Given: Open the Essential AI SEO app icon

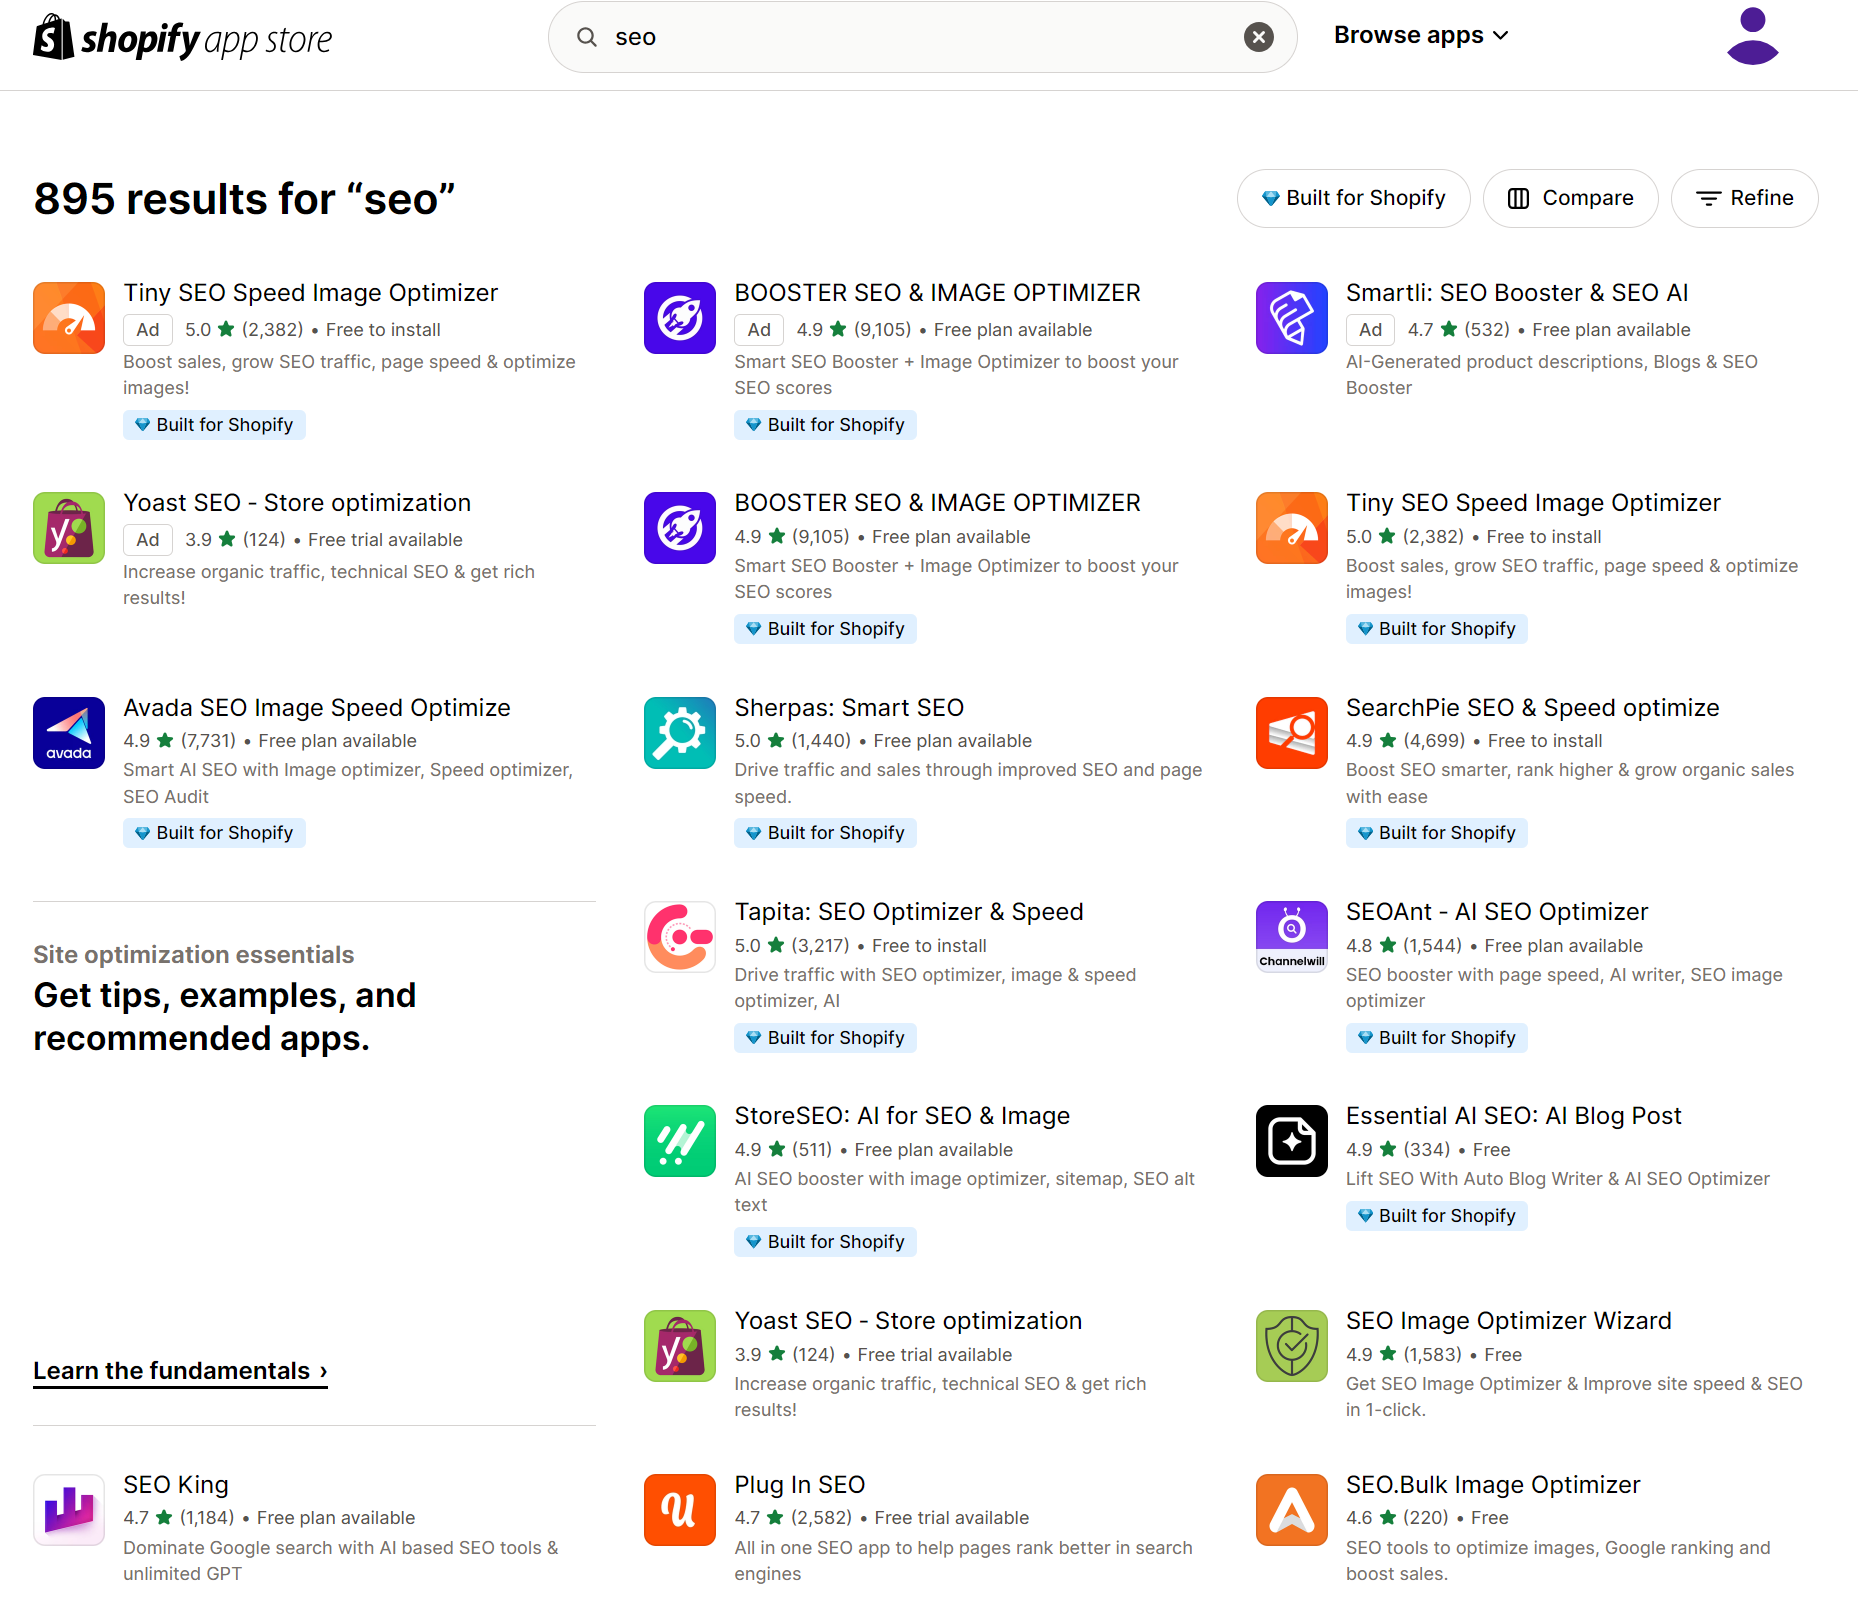Looking at the screenshot, I should pos(1291,1141).
